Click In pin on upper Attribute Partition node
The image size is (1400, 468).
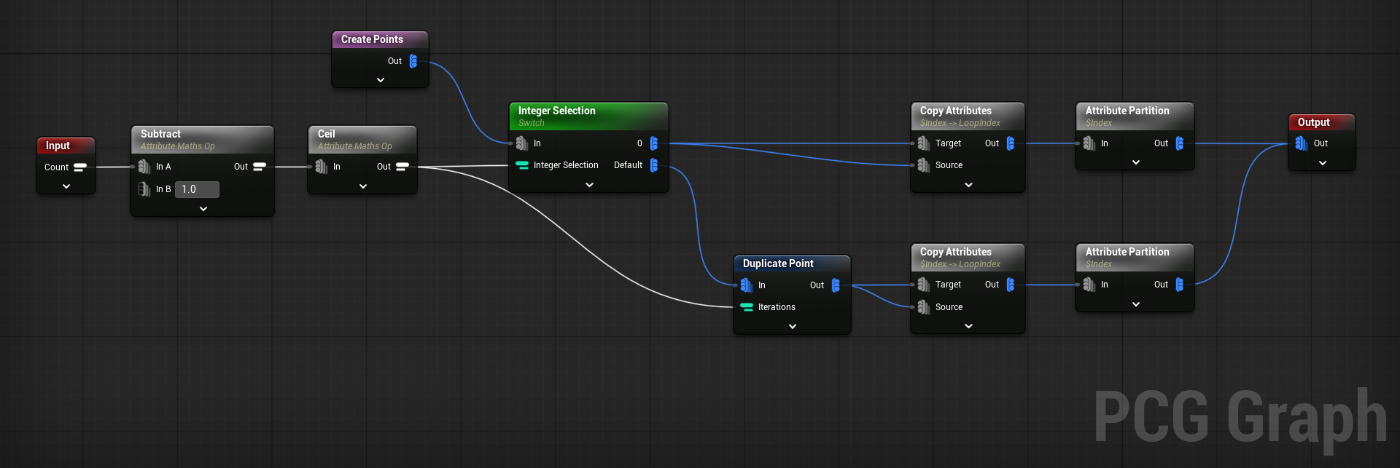[x=1089, y=143]
